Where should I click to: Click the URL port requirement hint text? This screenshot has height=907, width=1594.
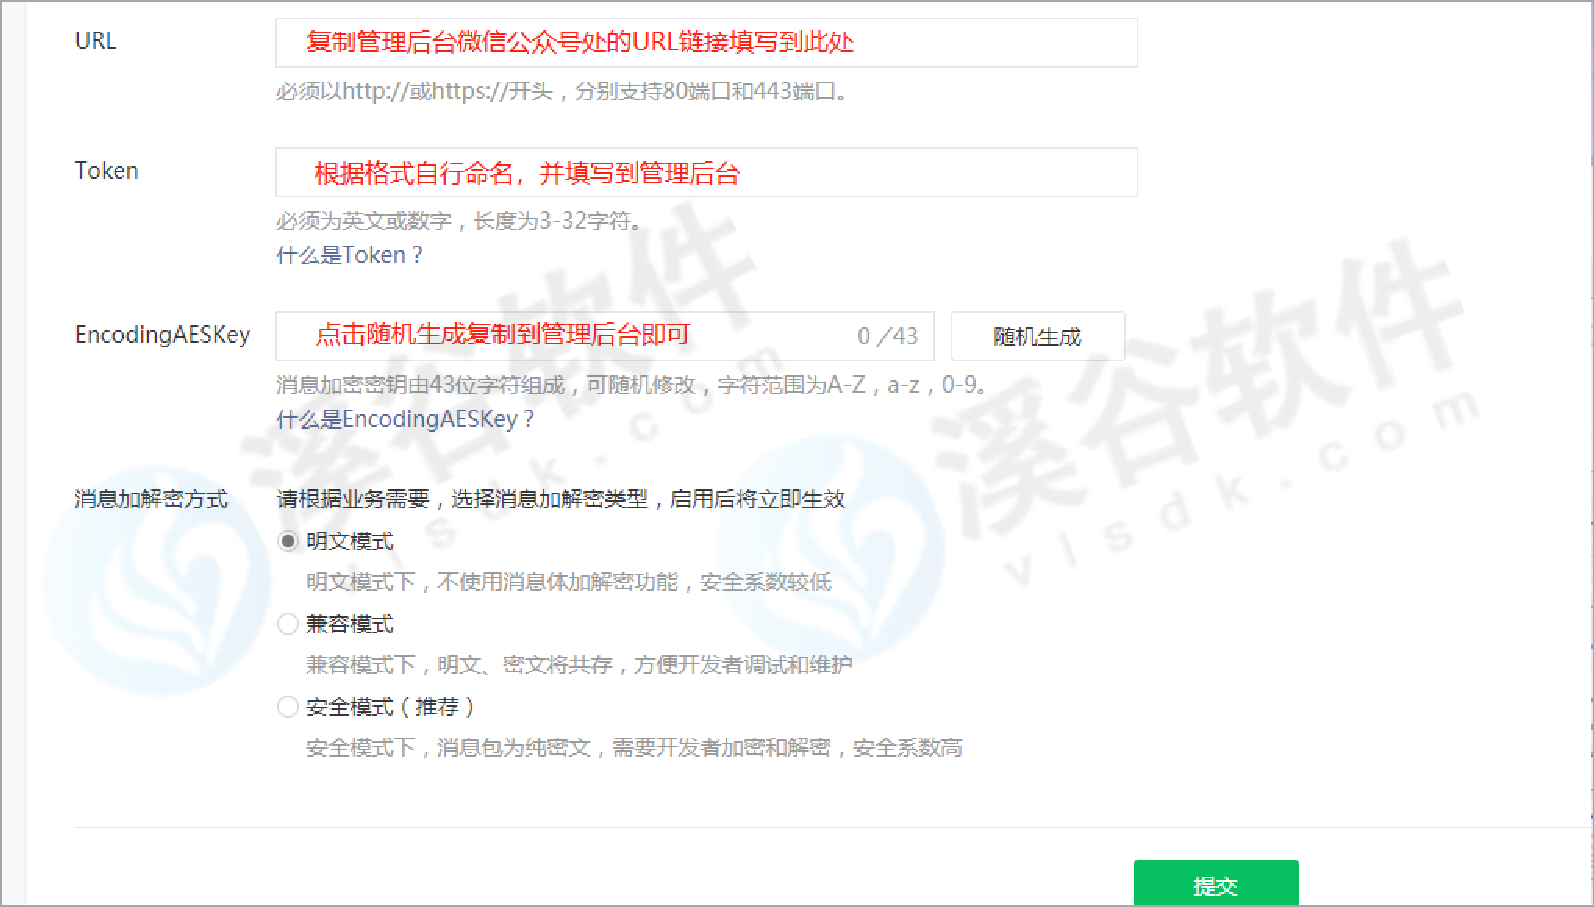pyautogui.click(x=562, y=92)
